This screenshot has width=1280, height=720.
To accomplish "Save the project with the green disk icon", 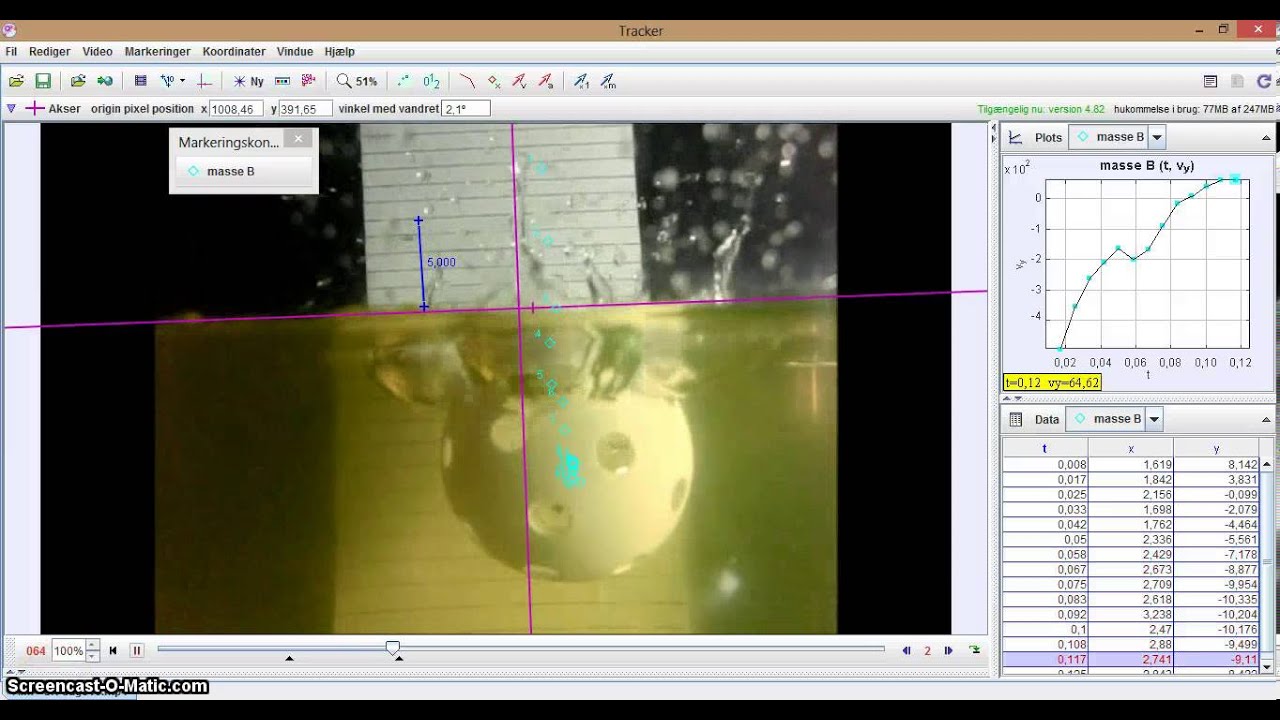I will (x=43, y=81).
